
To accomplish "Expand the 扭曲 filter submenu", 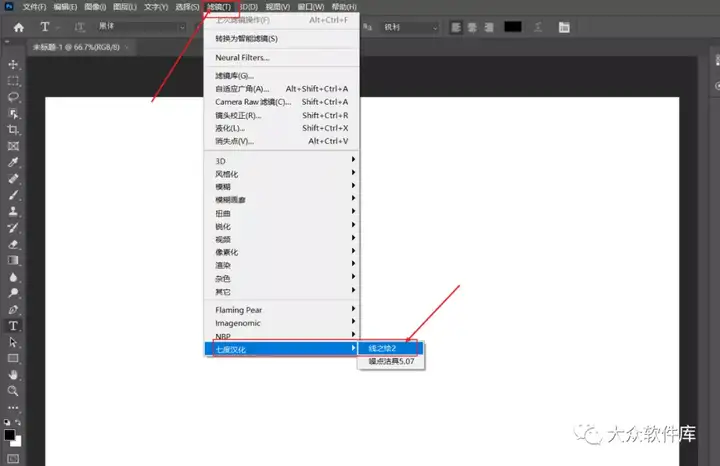I will point(281,213).
